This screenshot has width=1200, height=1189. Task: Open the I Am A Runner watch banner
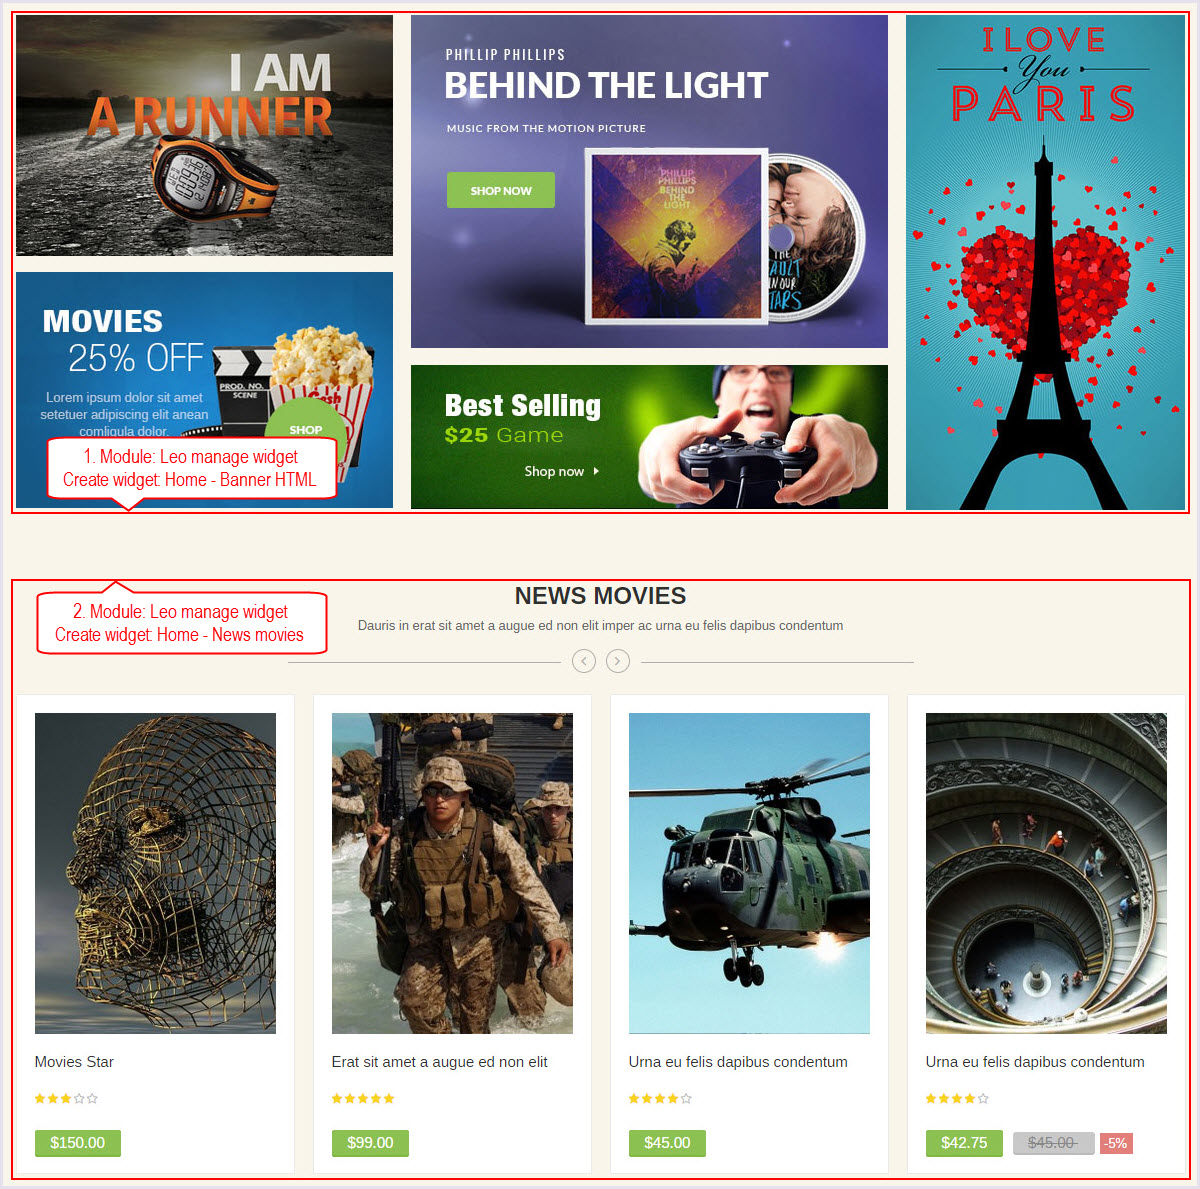point(204,135)
